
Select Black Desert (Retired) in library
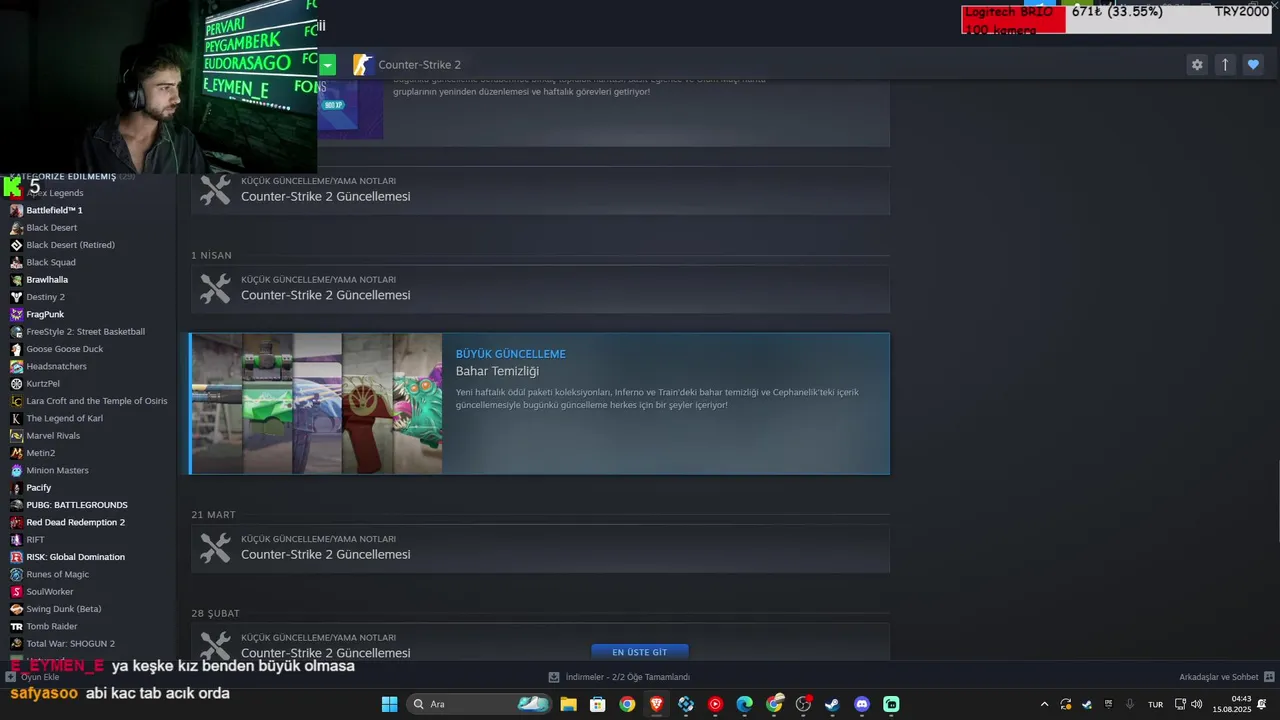pos(70,245)
